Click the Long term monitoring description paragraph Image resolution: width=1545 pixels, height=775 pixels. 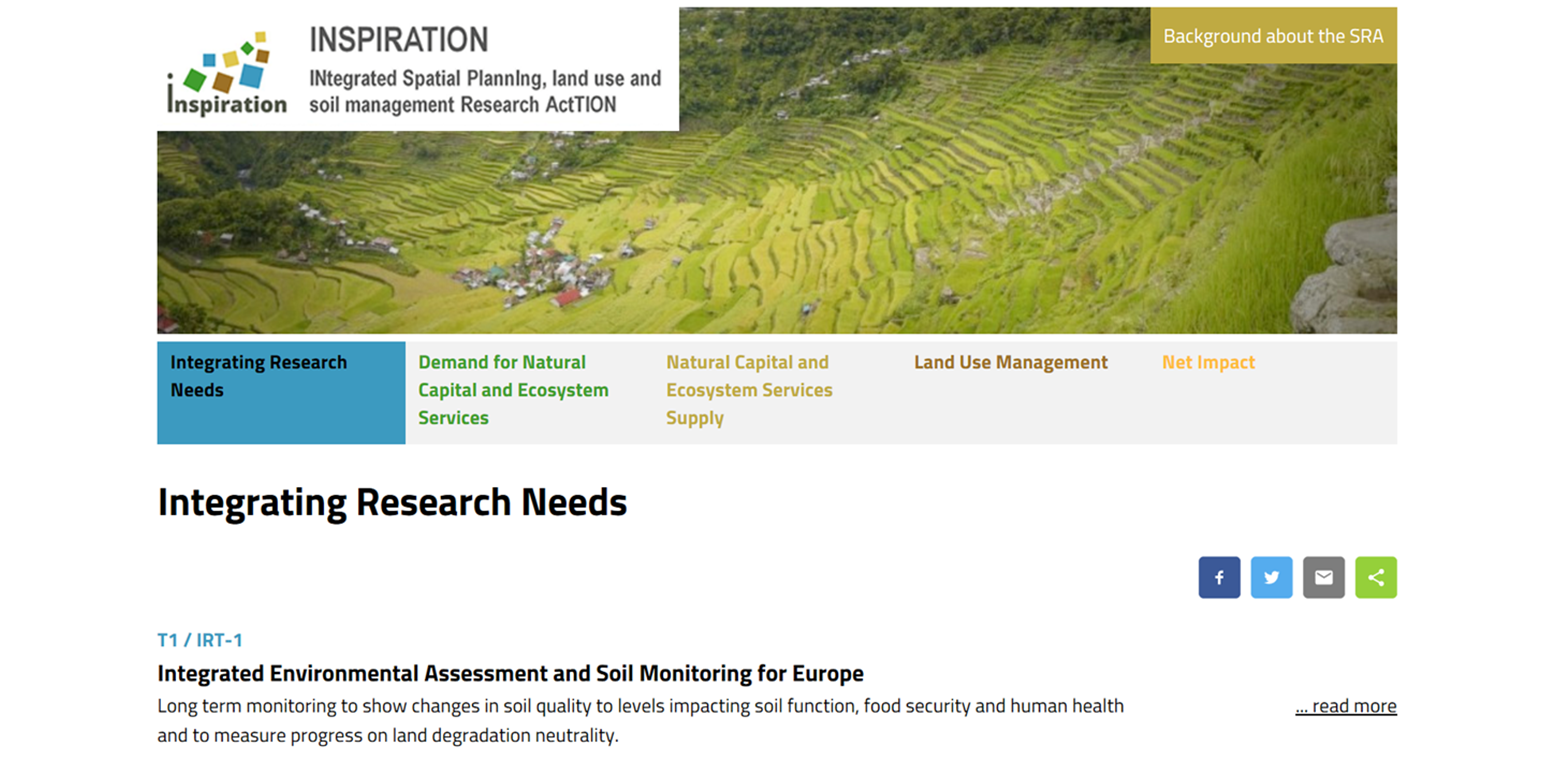[640, 720]
